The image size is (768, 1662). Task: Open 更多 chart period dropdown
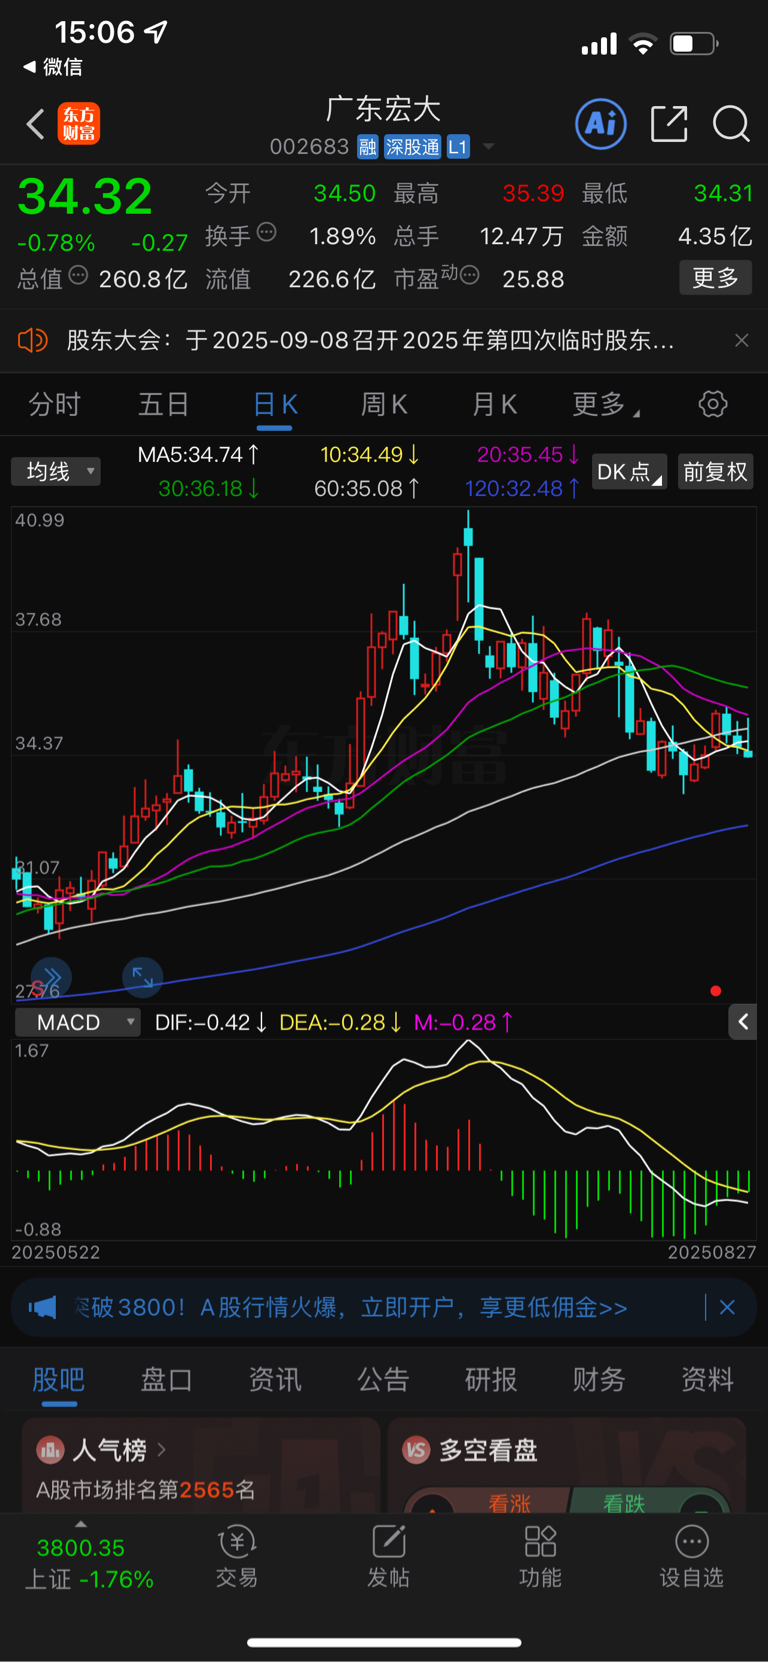pyautogui.click(x=606, y=404)
